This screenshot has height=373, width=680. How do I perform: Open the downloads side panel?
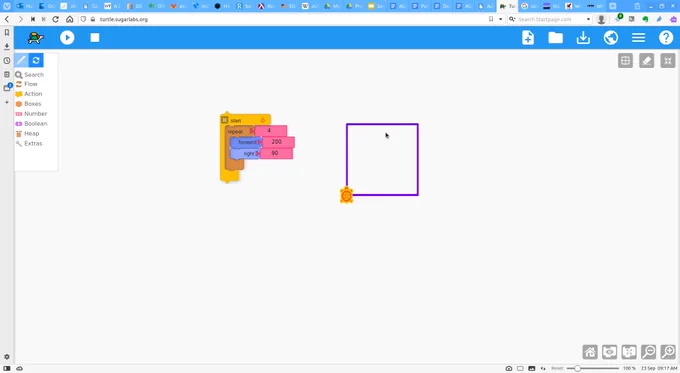tap(7, 46)
